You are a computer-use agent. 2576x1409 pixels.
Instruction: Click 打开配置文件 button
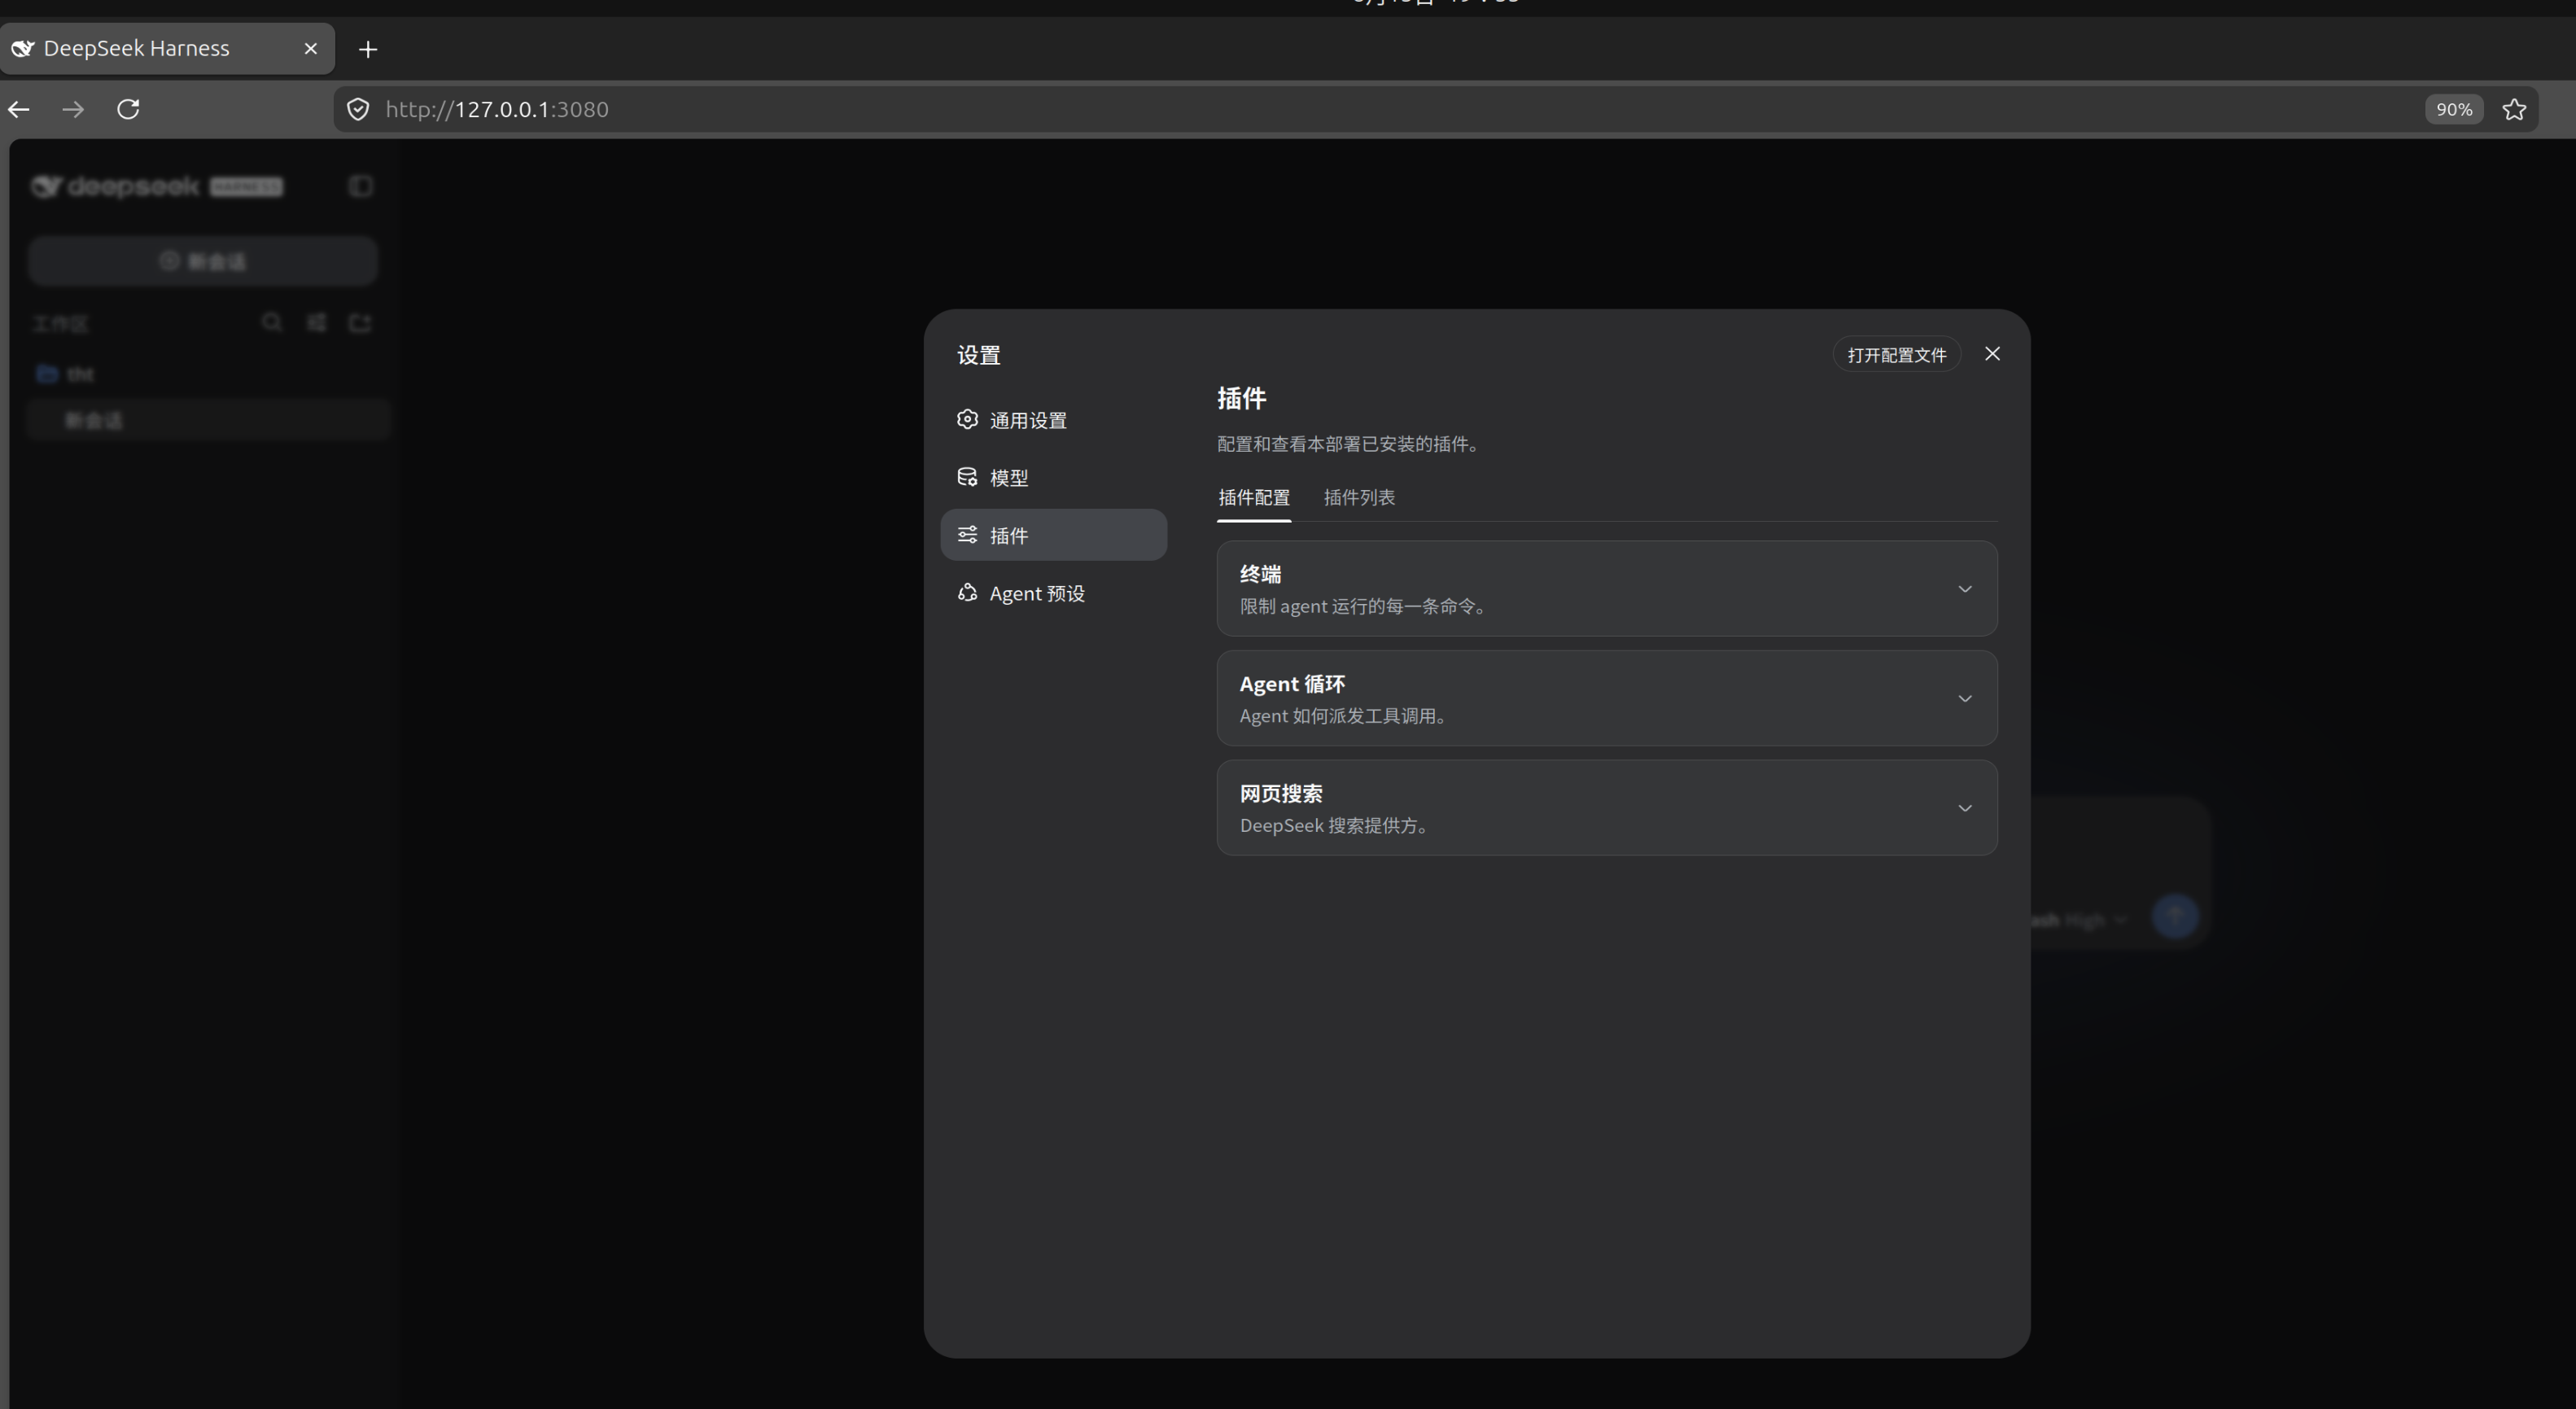click(1896, 355)
